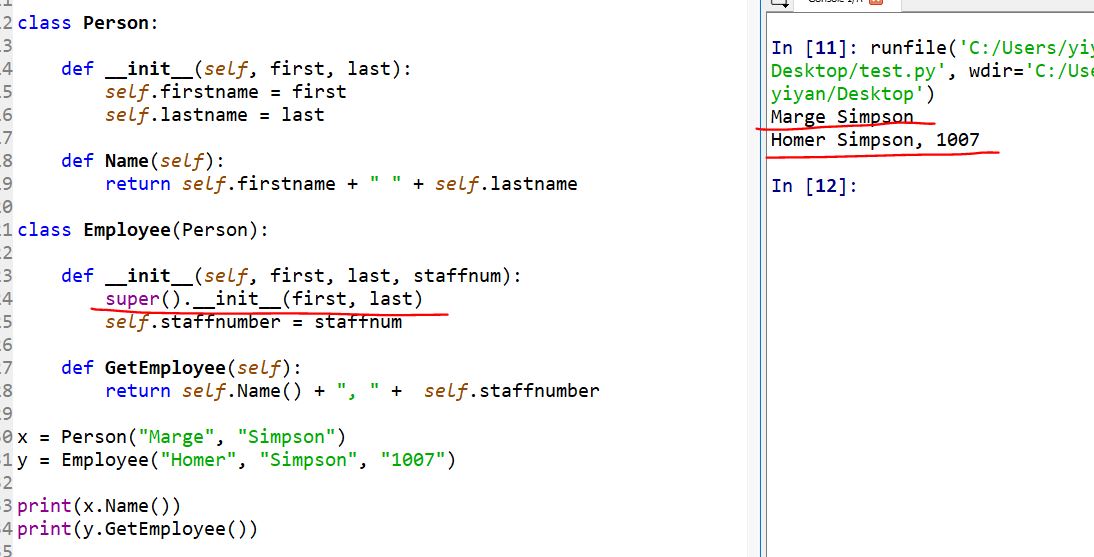The width and height of the screenshot is (1094, 557).
Task: Click the underlined super().__init__ call
Action: click(x=264, y=299)
